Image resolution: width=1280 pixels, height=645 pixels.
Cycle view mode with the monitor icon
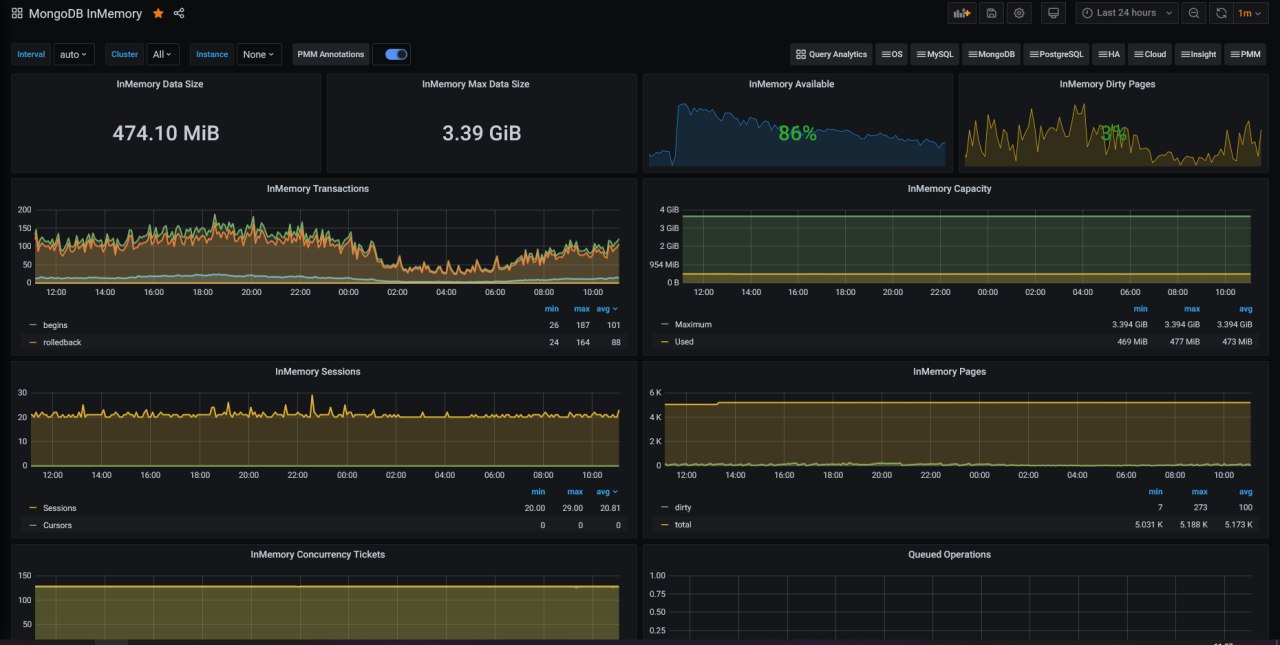pos(1053,13)
